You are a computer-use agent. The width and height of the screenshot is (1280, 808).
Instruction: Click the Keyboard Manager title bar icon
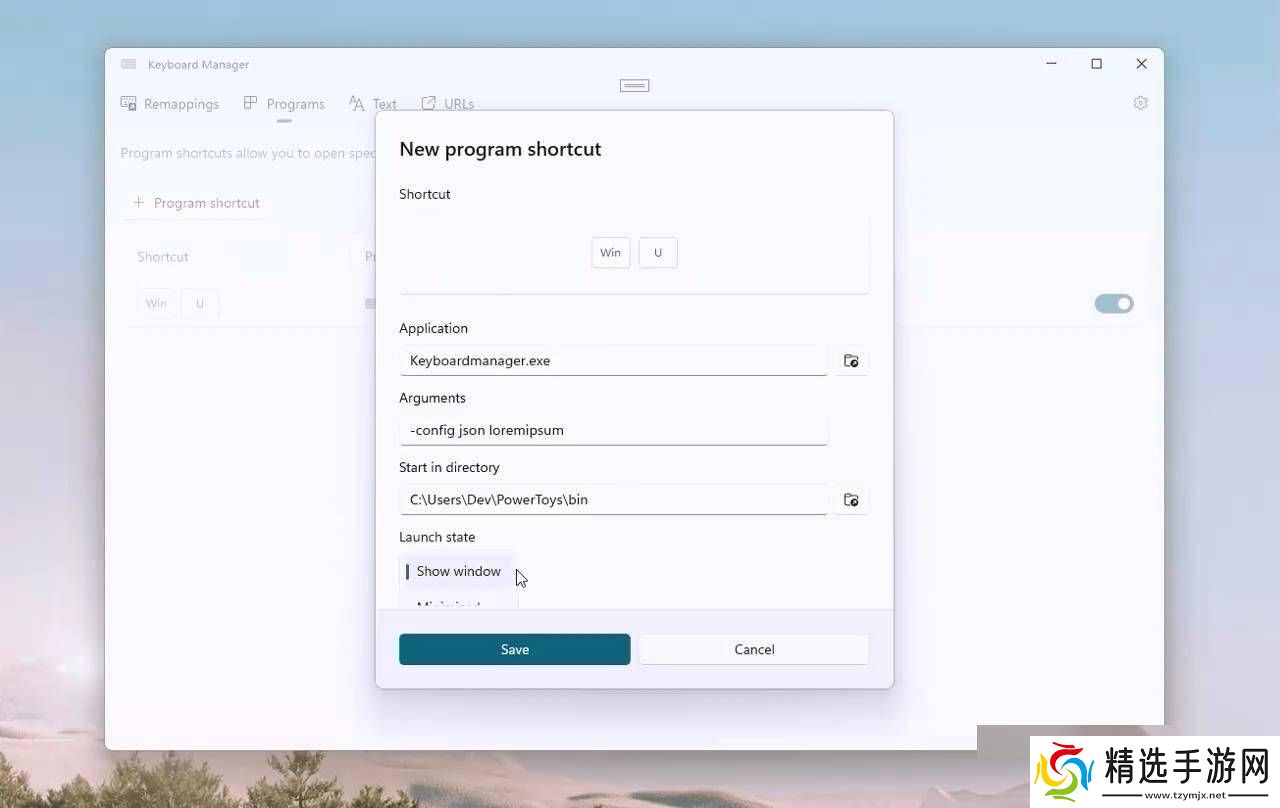(x=128, y=64)
